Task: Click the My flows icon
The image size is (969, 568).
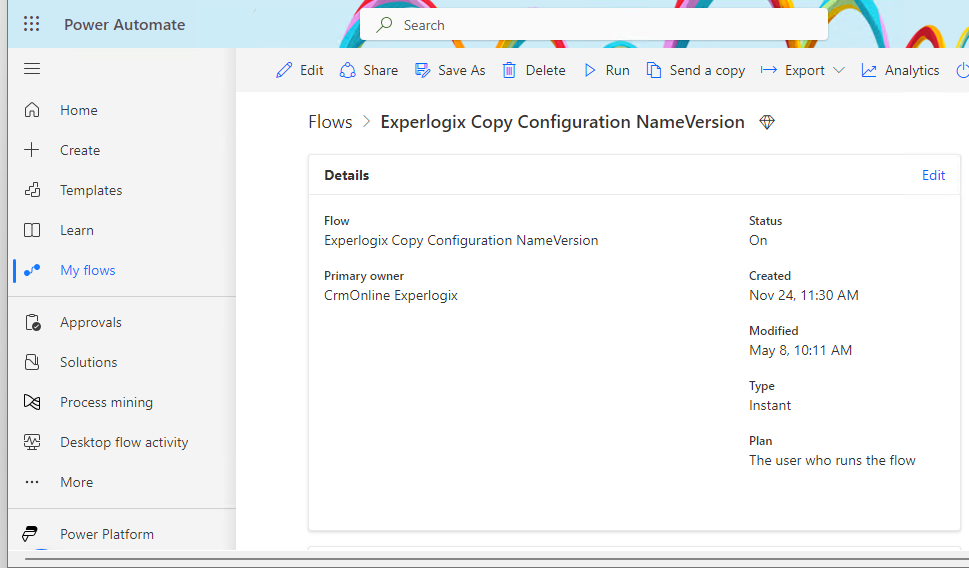Action: (32, 270)
